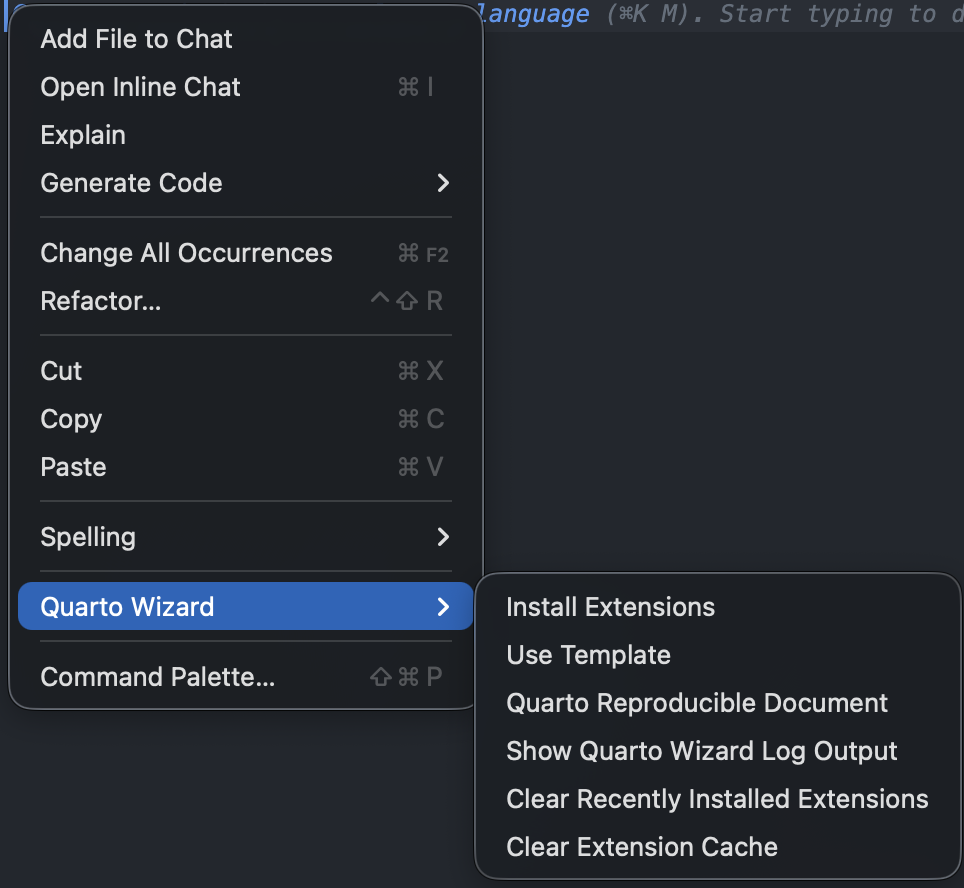Choose Use Template from Quarto Wizard

[588, 655]
